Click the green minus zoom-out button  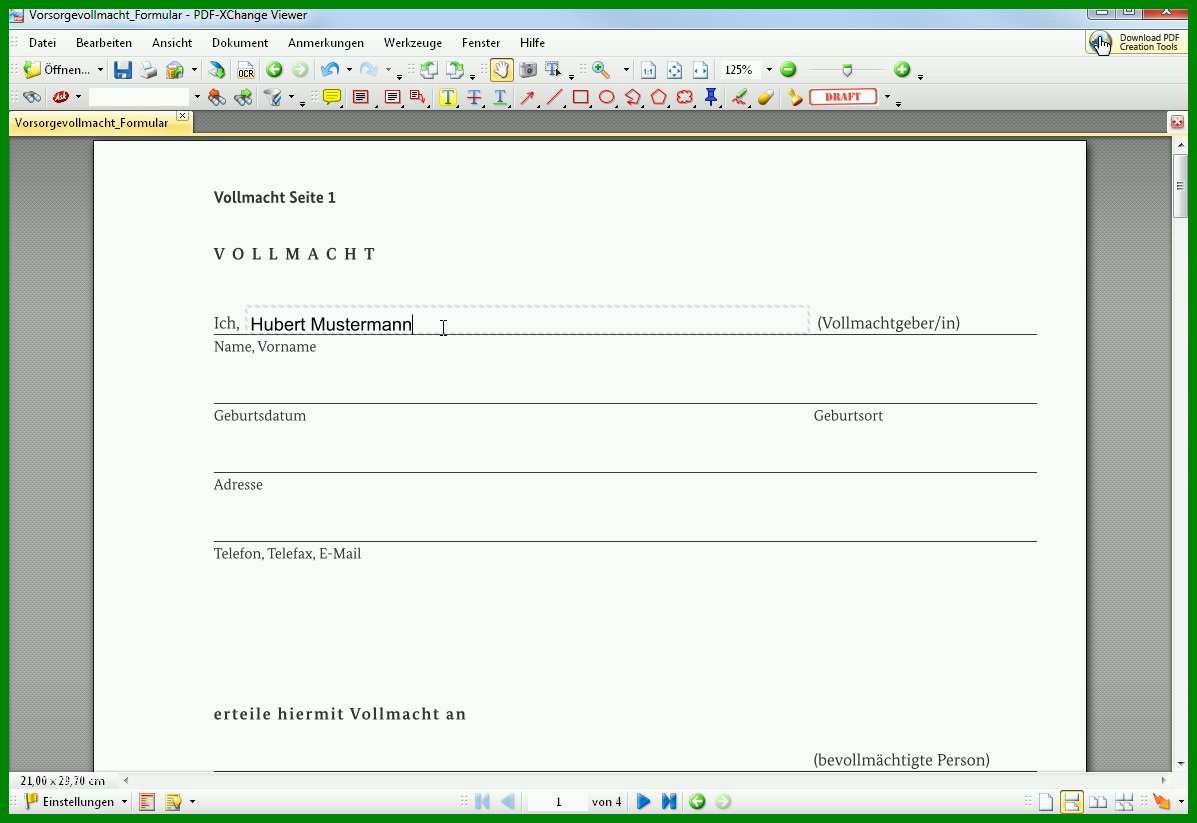click(789, 70)
